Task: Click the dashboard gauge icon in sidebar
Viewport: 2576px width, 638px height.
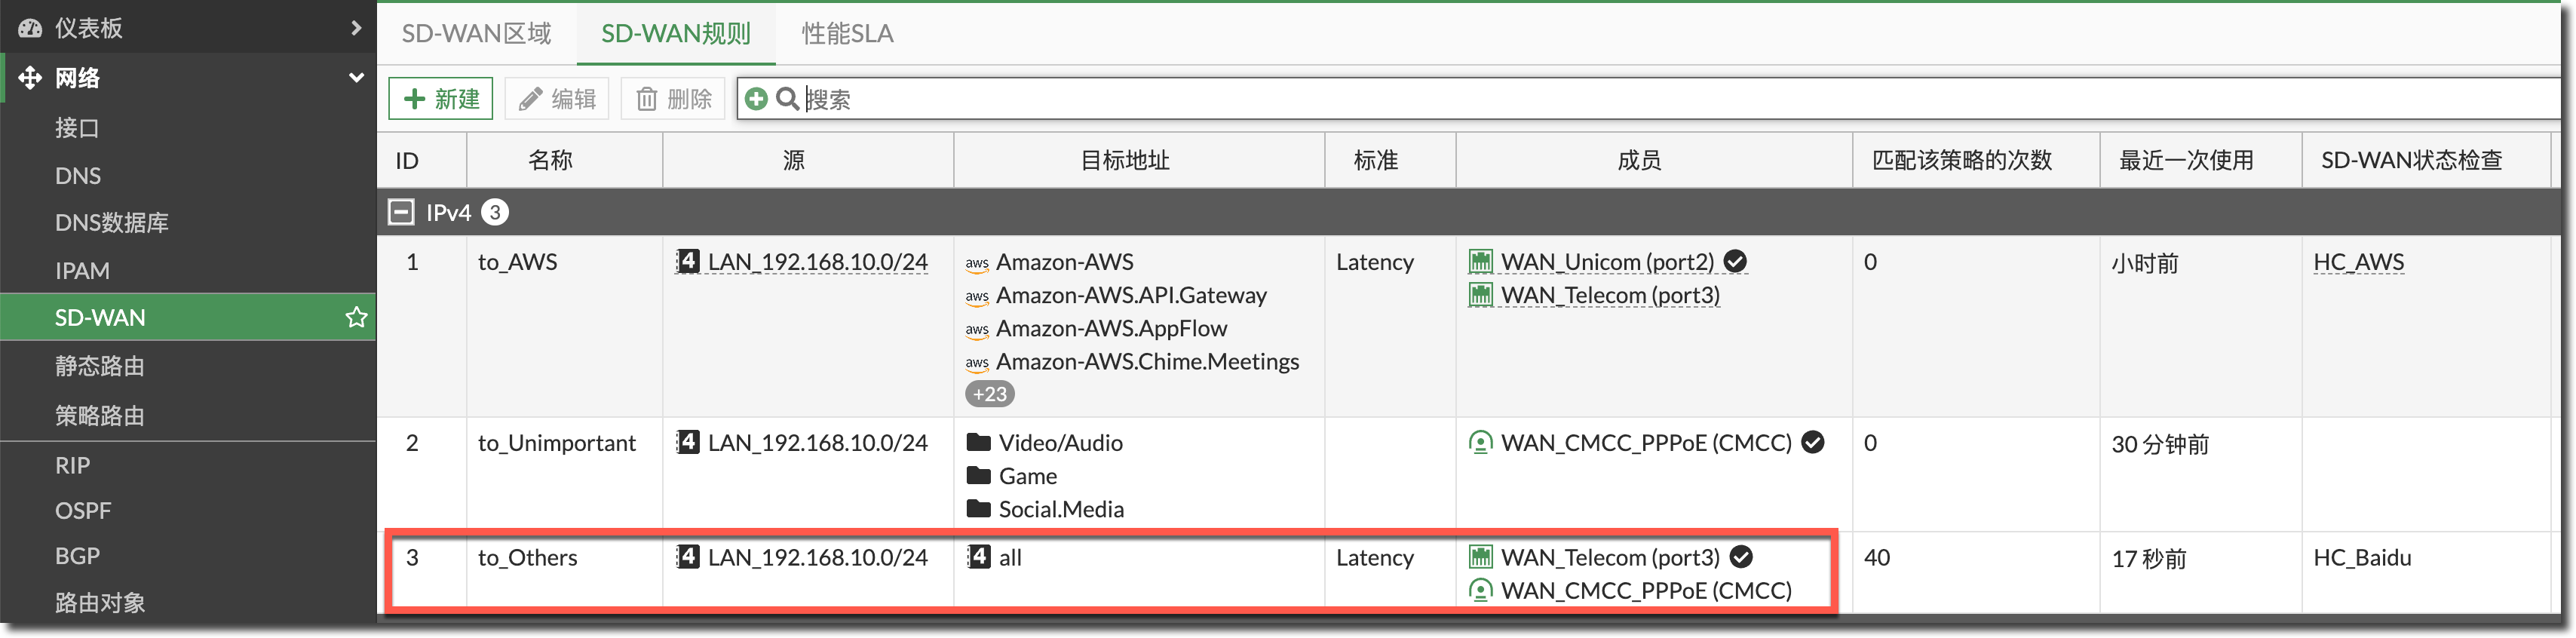Action: click(x=30, y=28)
